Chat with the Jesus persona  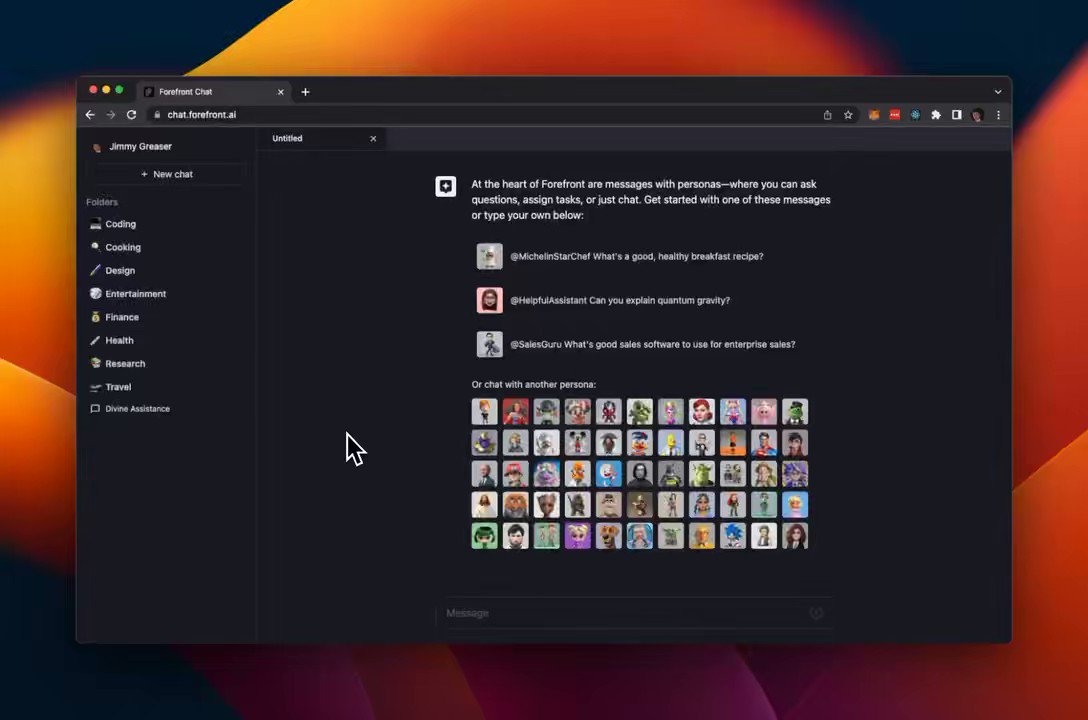[x=484, y=505]
